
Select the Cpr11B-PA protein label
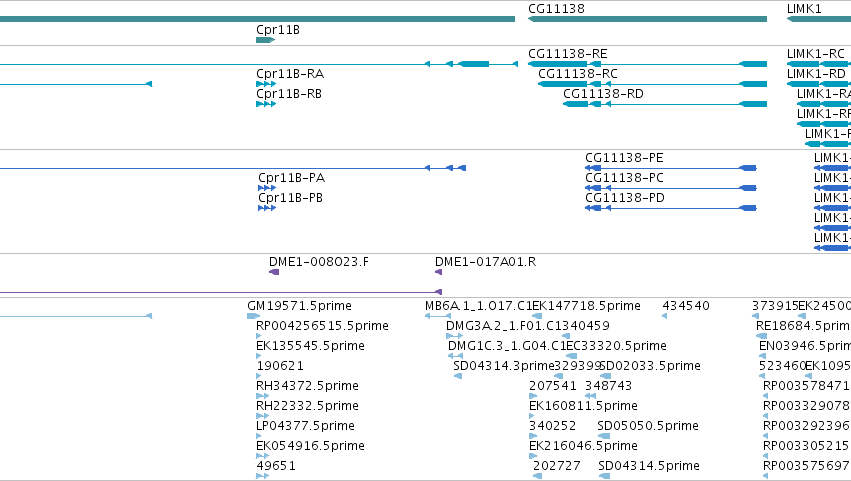[x=291, y=178]
